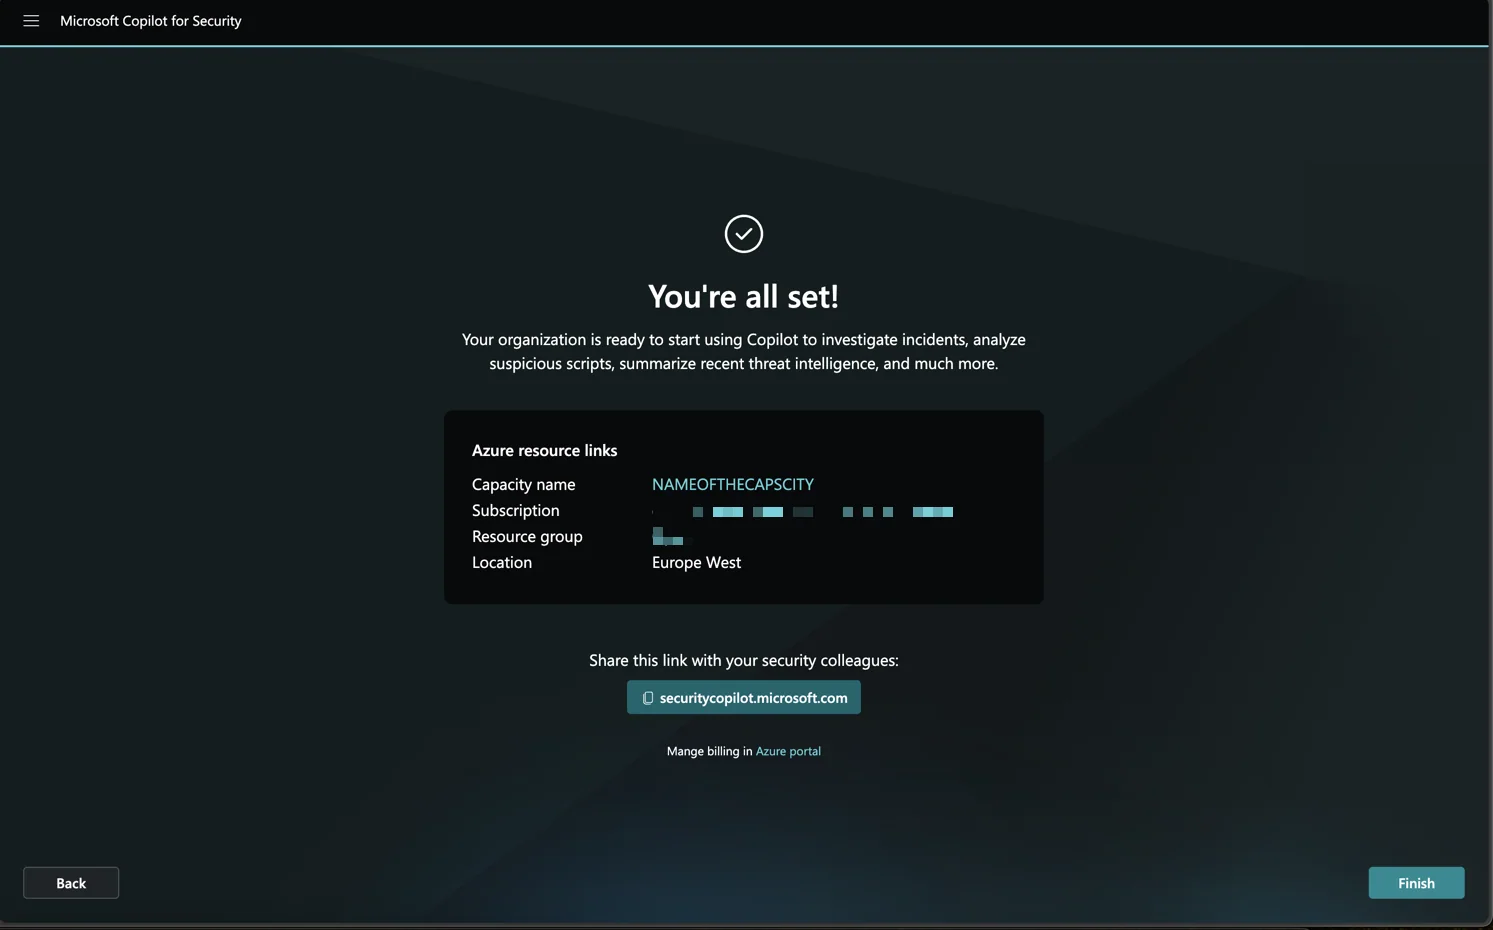Click the "Share this link" prompt text
This screenshot has width=1493, height=930.
(x=744, y=660)
